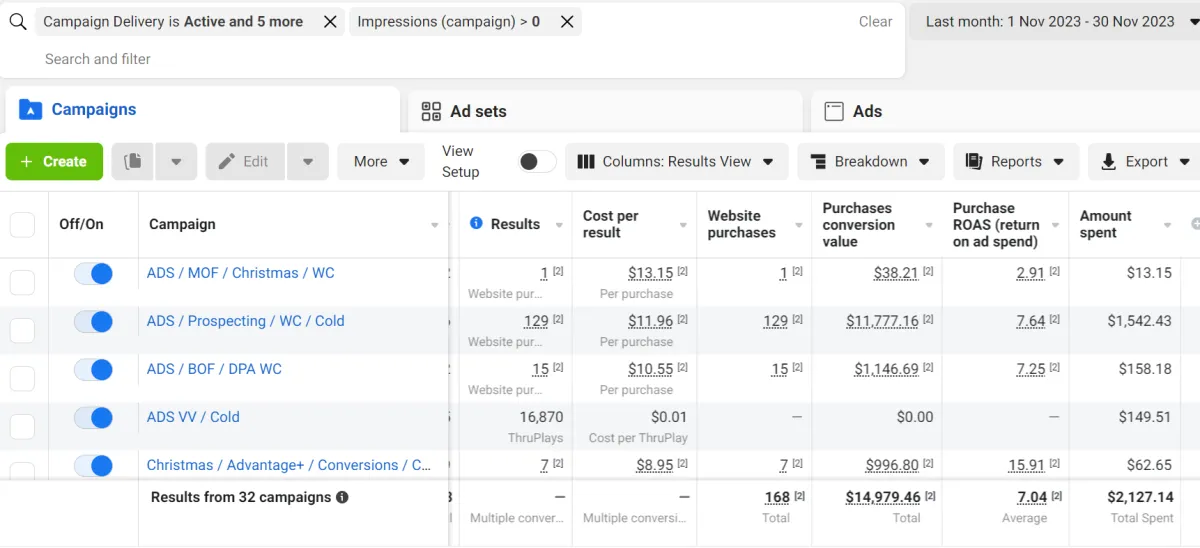
Task: Click info icon beside Results from 32 campaigns
Action: point(343,497)
